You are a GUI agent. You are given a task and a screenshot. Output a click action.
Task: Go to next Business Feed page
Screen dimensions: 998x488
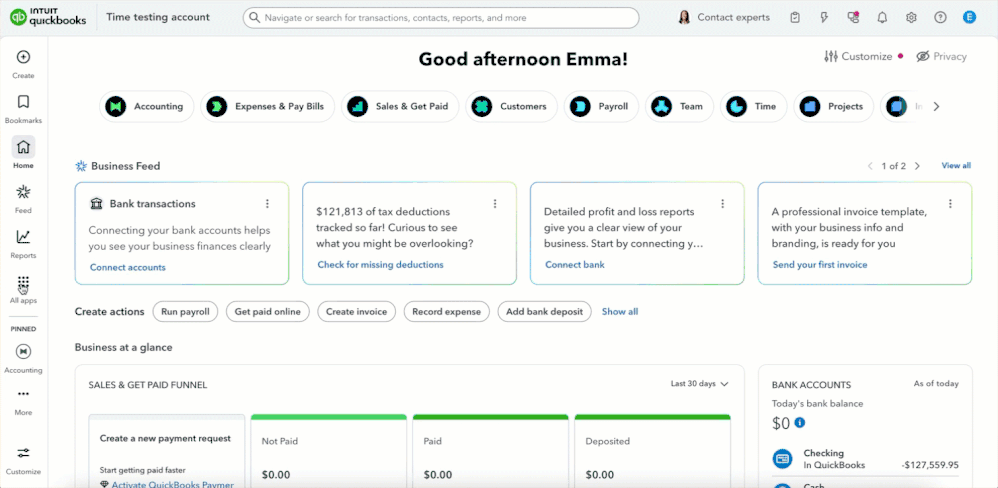(917, 166)
